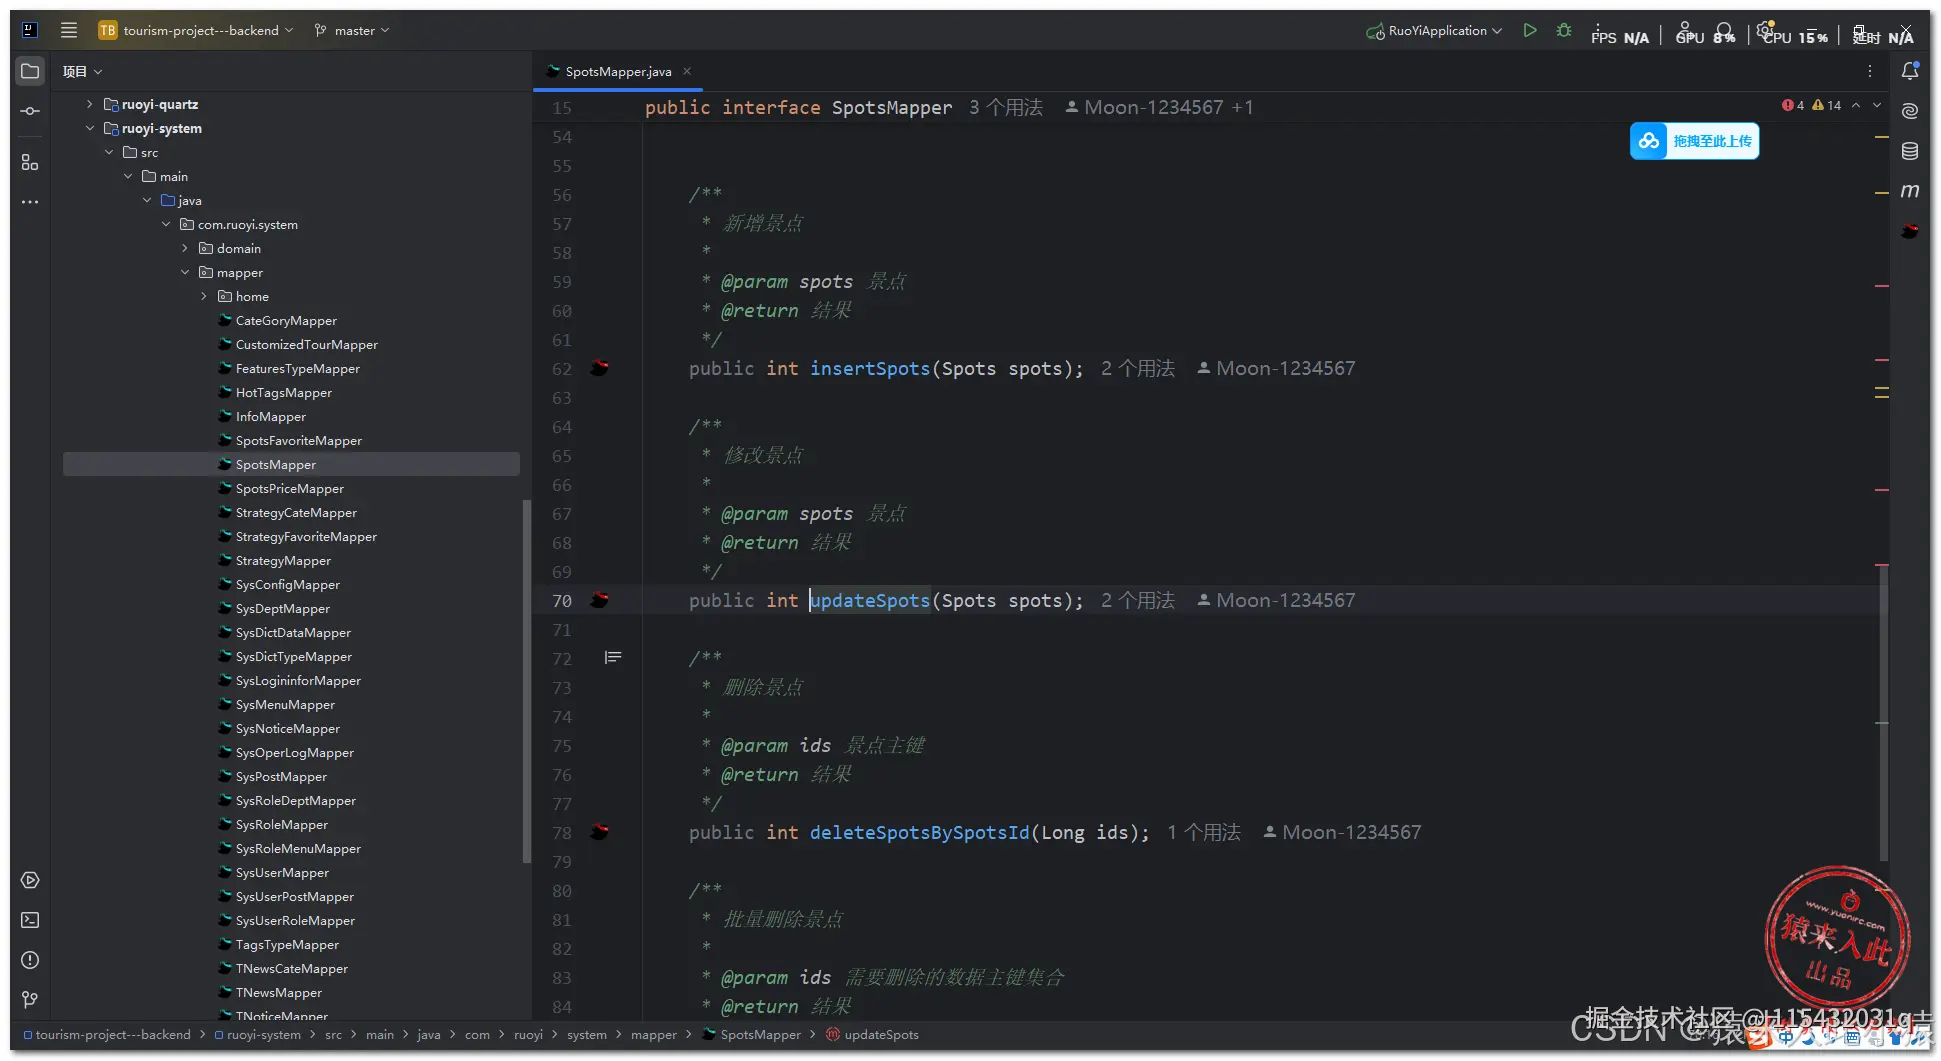This screenshot has height=1061, width=1941.
Task: Click line number 70 in the gutter
Action: pyautogui.click(x=562, y=600)
